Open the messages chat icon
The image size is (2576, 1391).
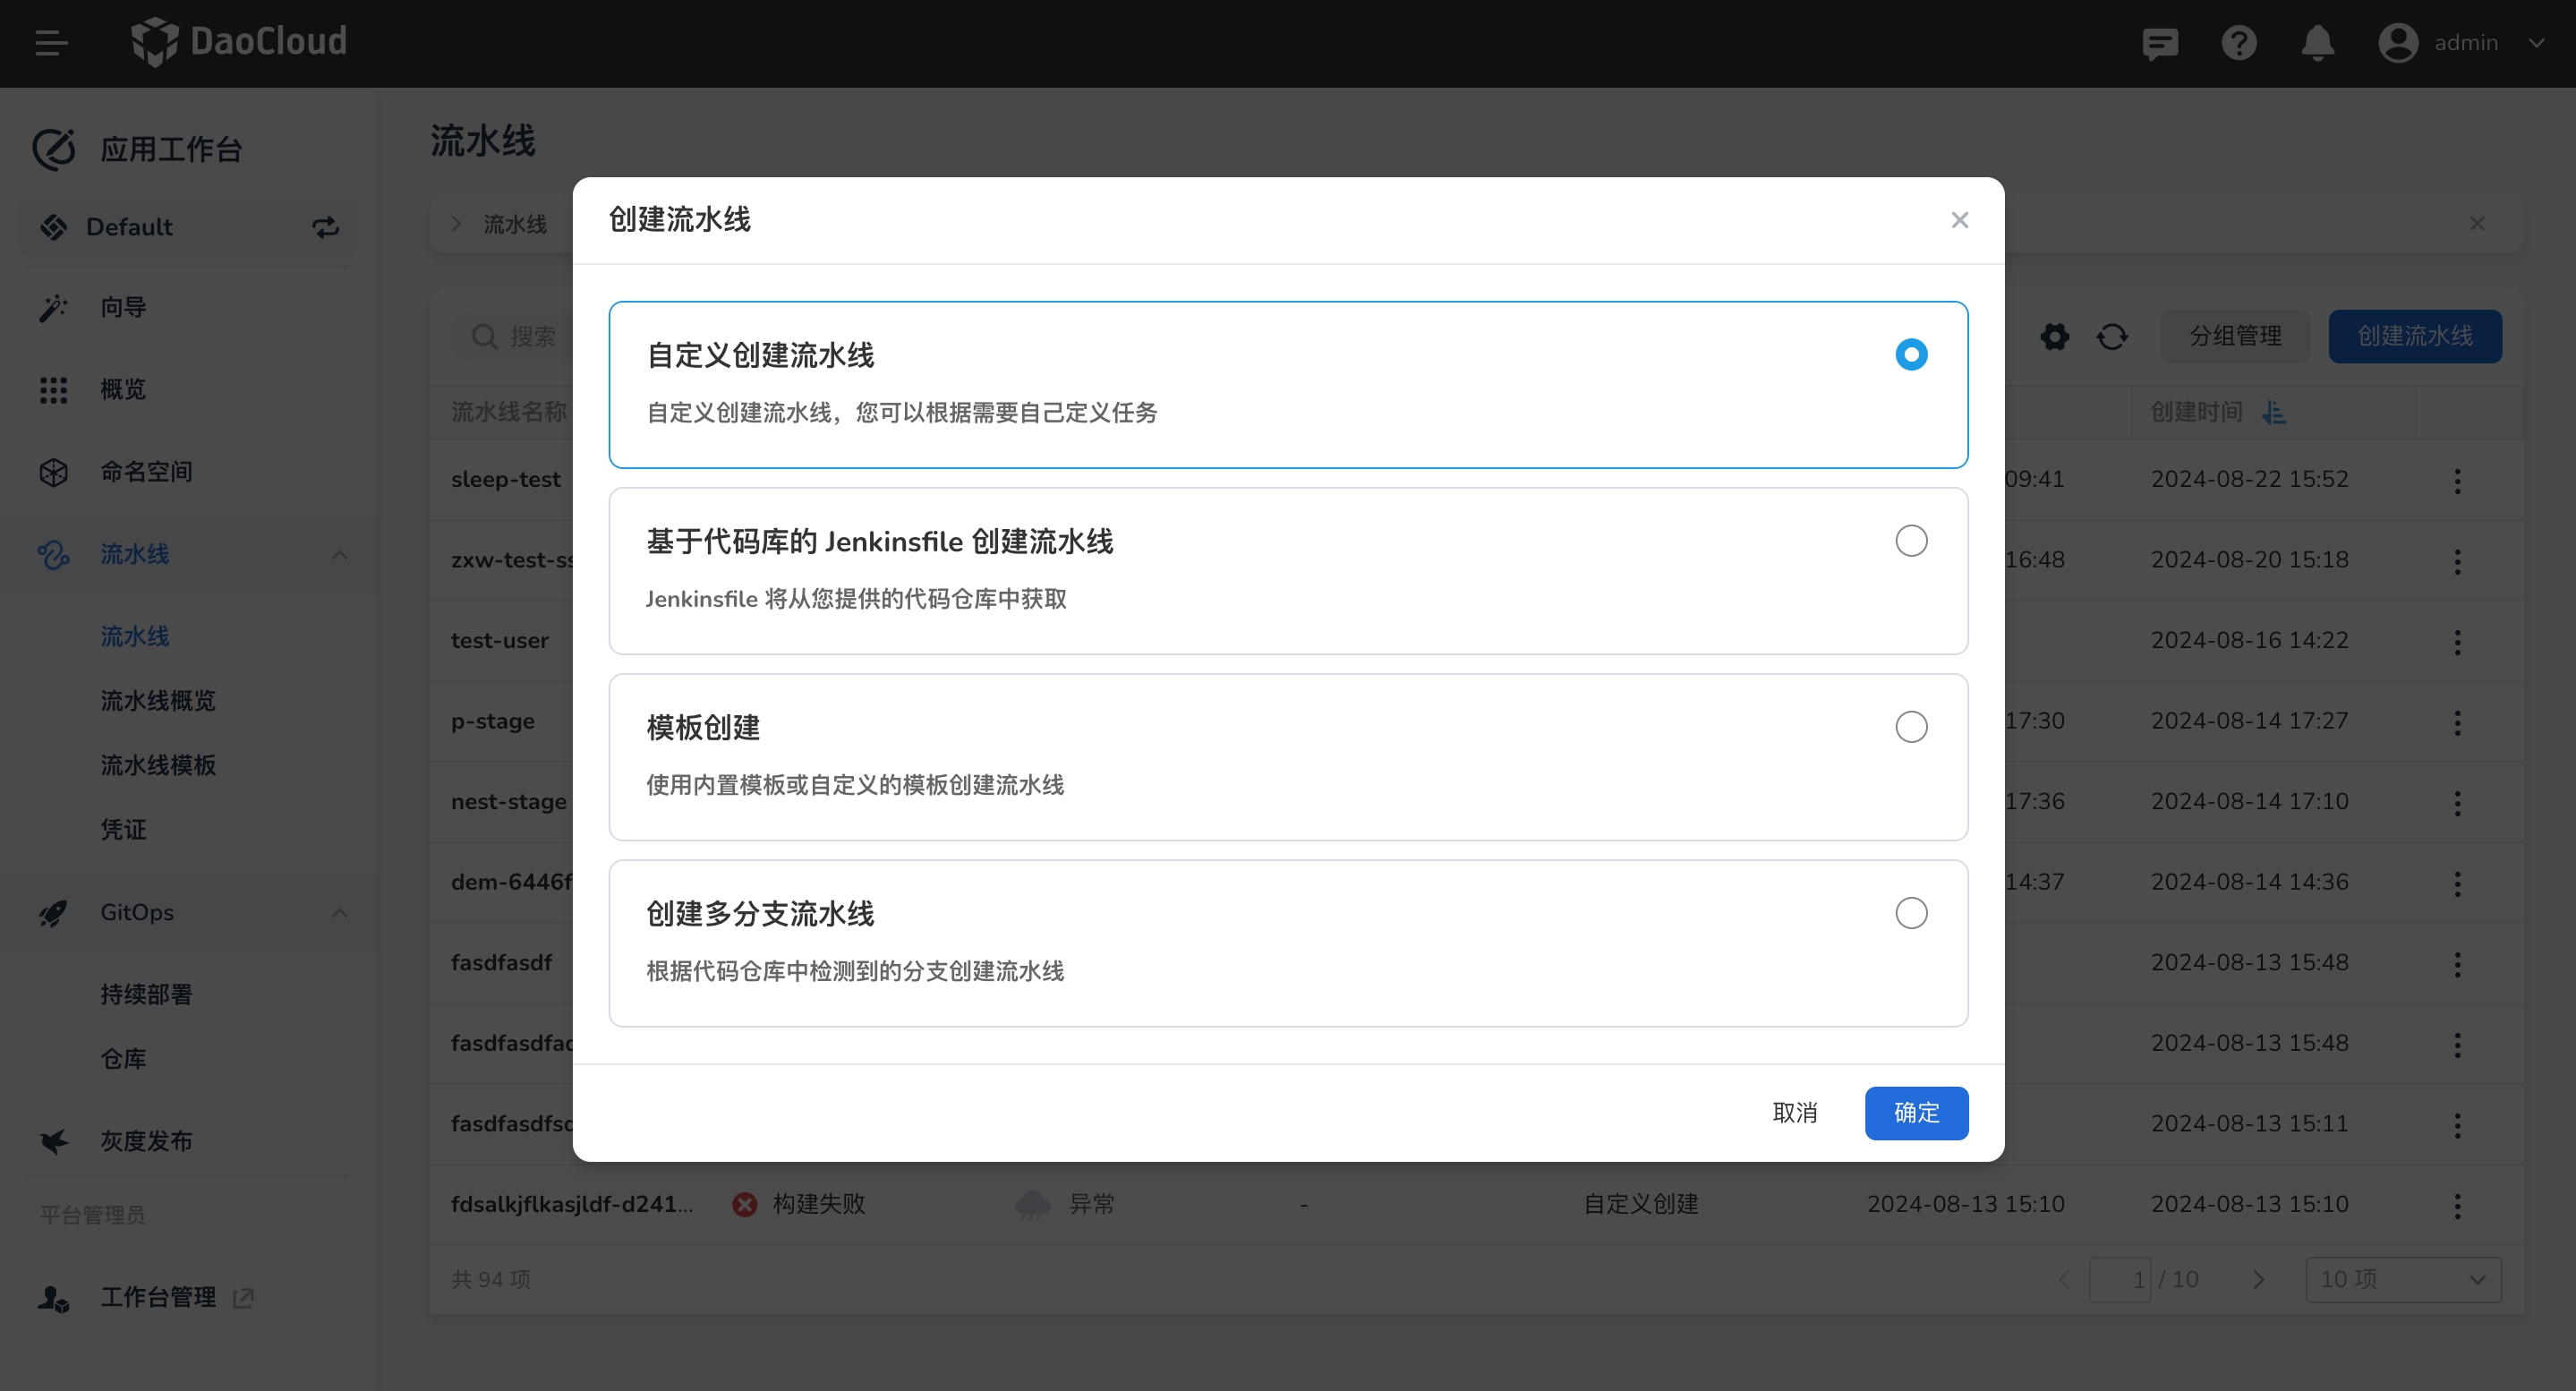pos(2161,43)
